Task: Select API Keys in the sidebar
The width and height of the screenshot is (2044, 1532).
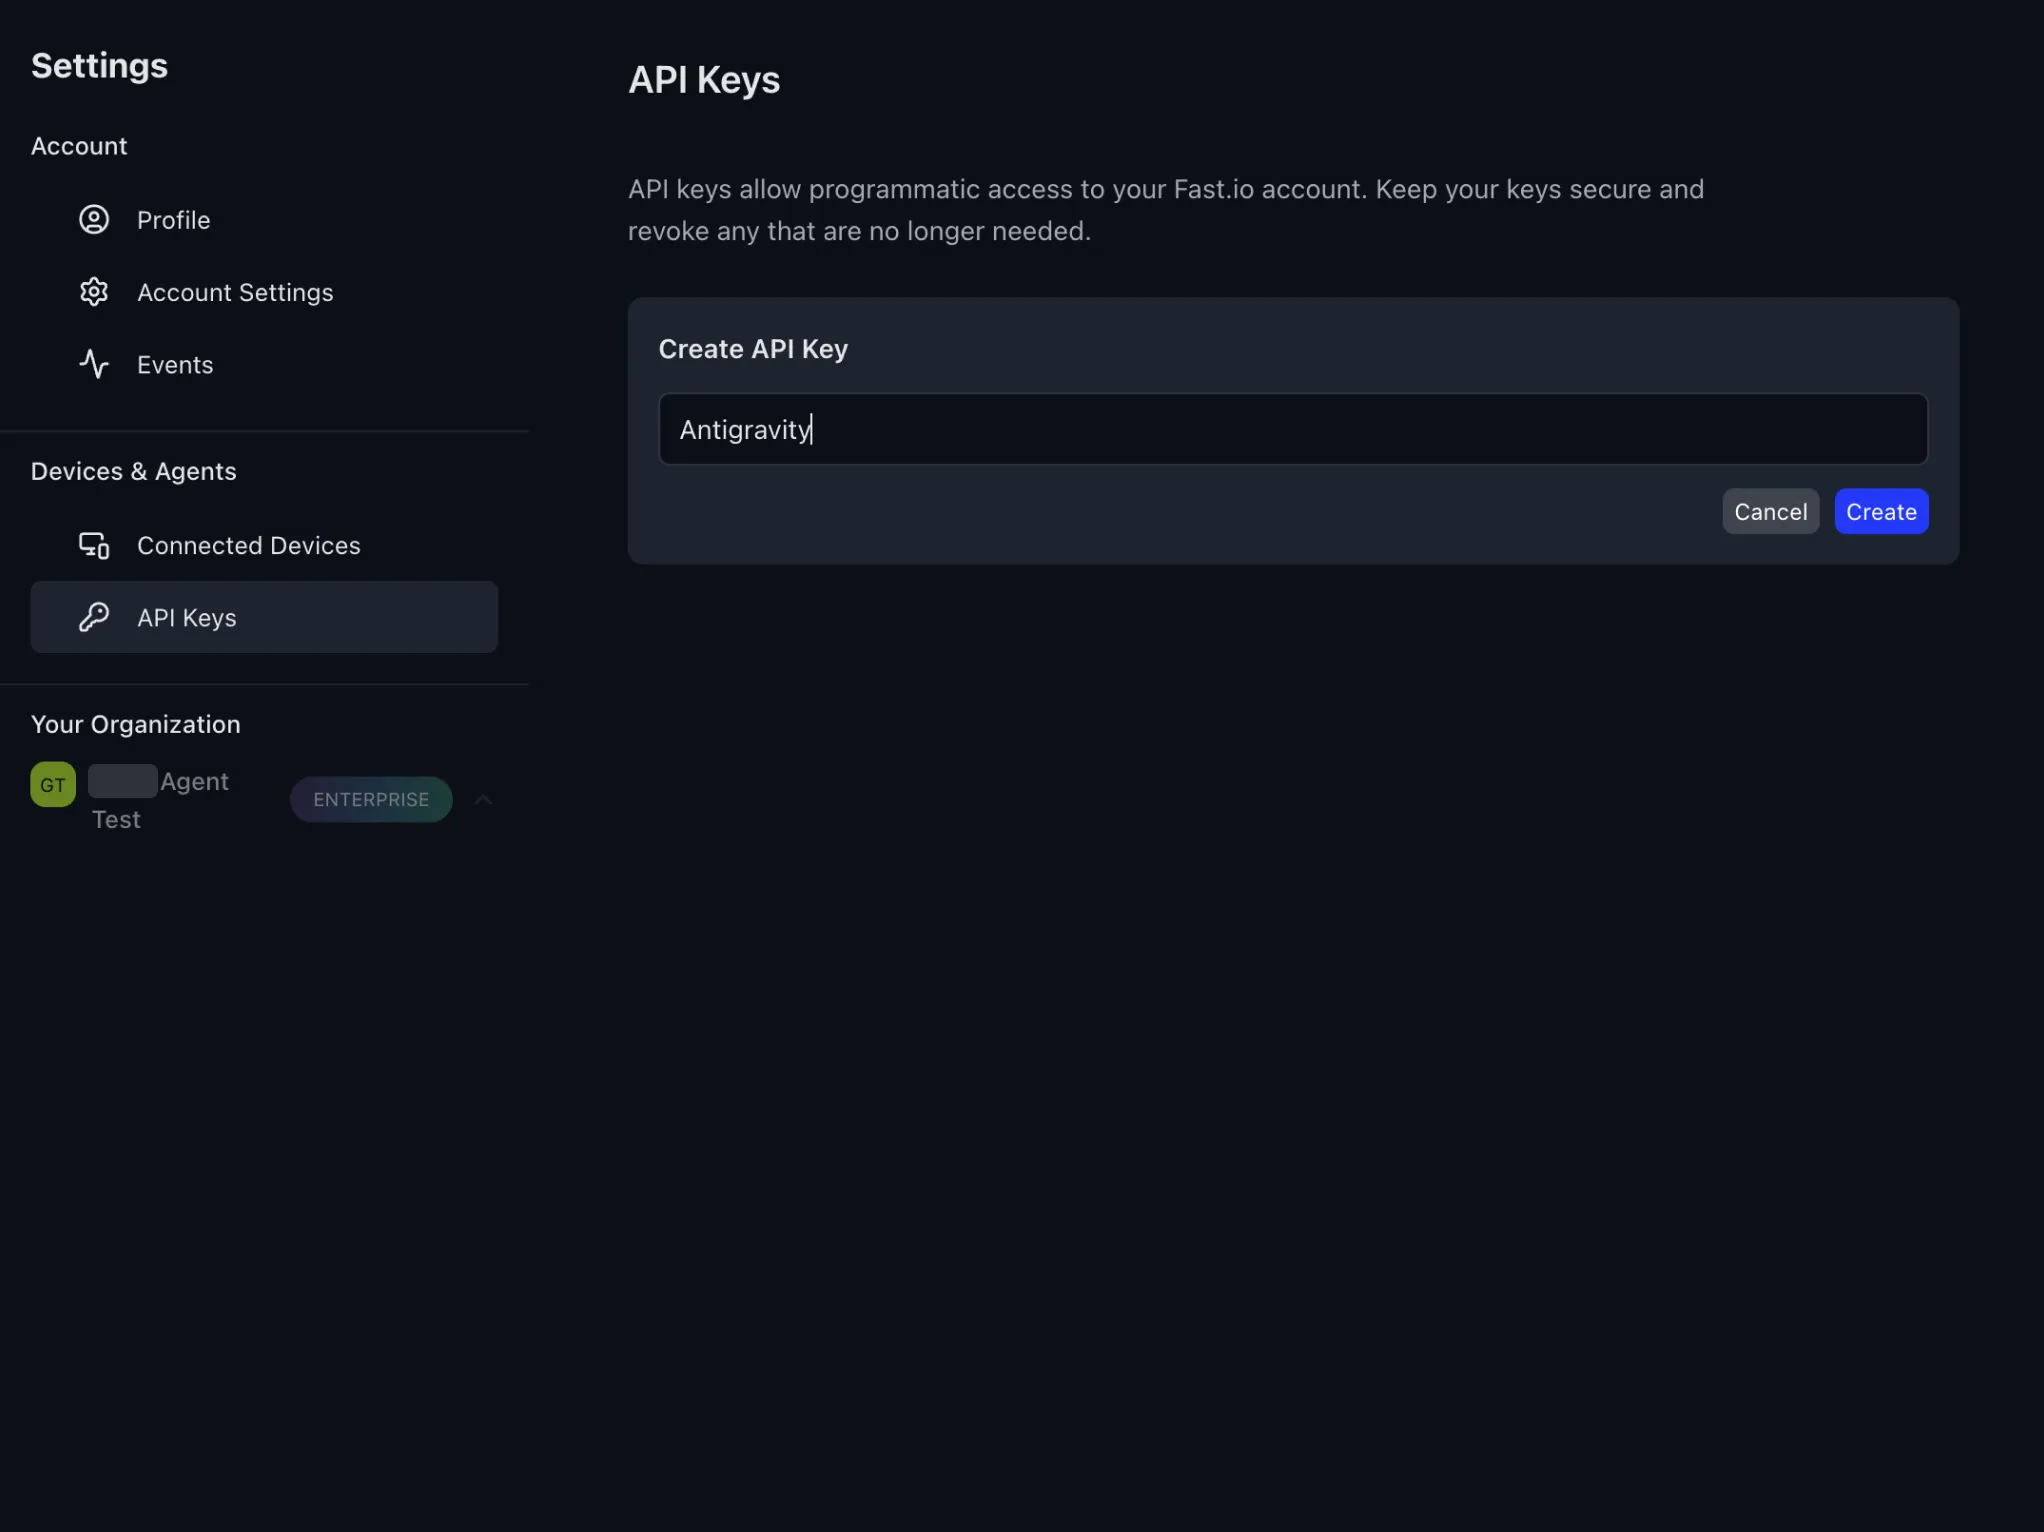Action: click(x=186, y=617)
